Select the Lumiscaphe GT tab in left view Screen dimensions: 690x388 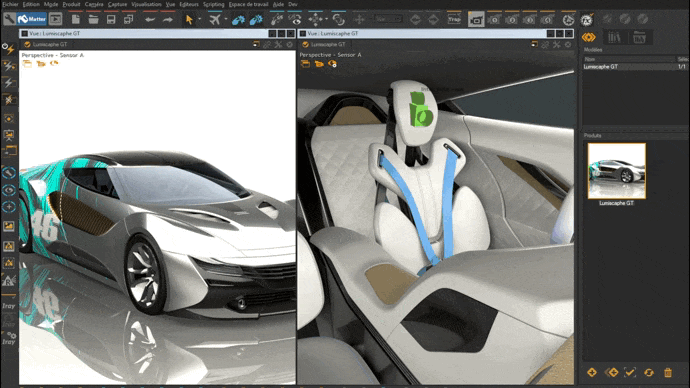click(46, 44)
